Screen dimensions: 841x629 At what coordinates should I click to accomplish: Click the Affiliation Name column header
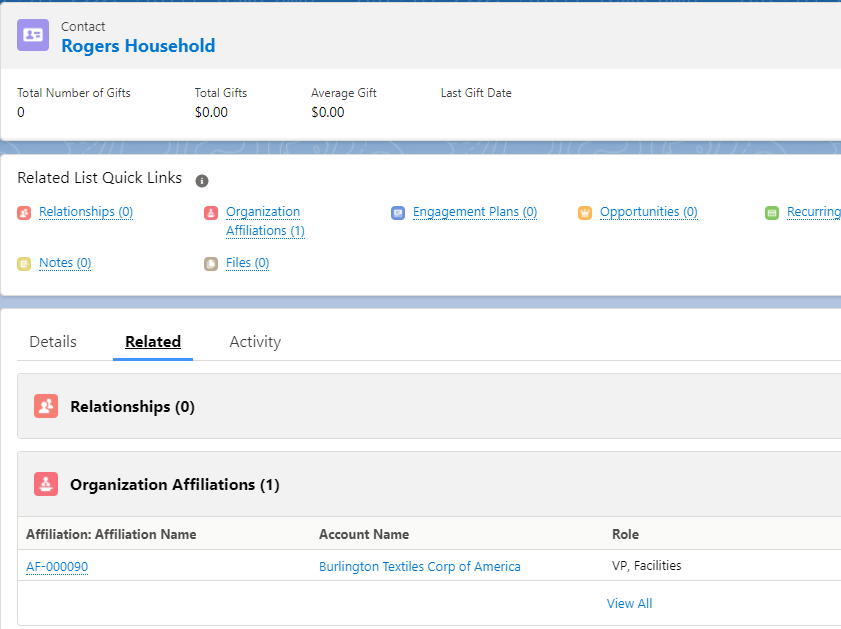(111, 534)
